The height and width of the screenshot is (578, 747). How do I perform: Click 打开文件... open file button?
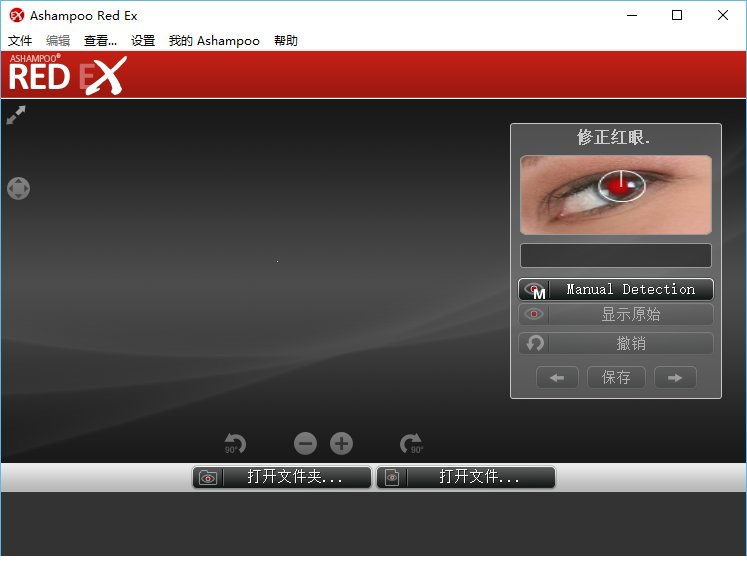click(x=466, y=477)
